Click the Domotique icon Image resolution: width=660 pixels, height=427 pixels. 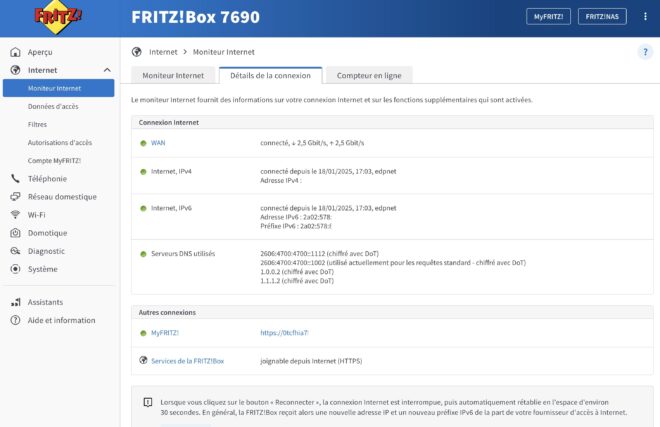click(x=15, y=233)
